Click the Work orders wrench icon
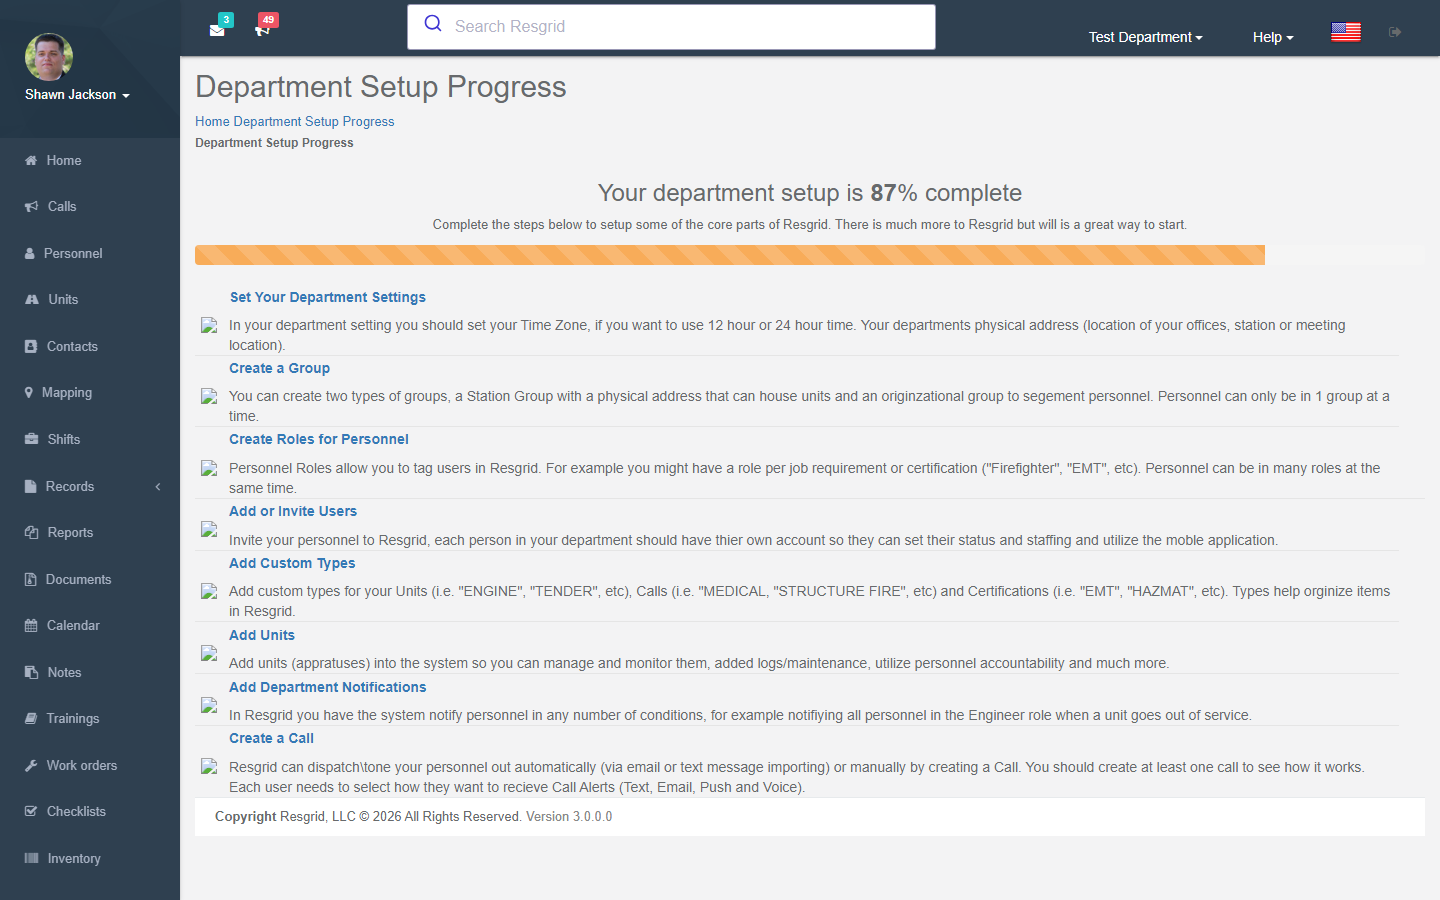 (x=31, y=766)
